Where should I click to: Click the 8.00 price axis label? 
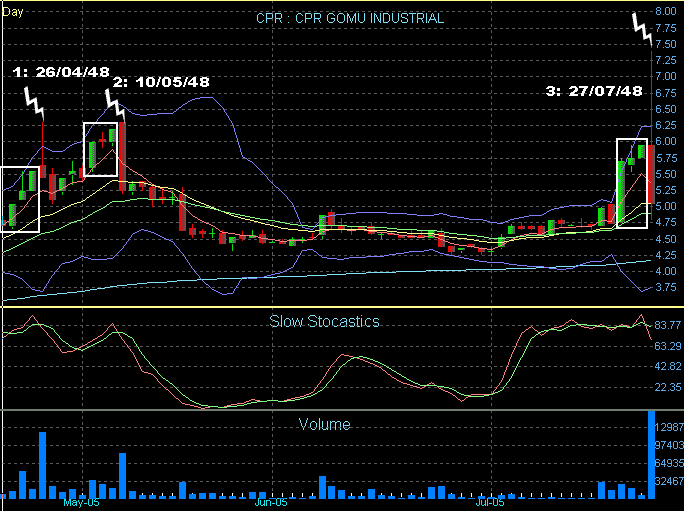pyautogui.click(x=666, y=11)
